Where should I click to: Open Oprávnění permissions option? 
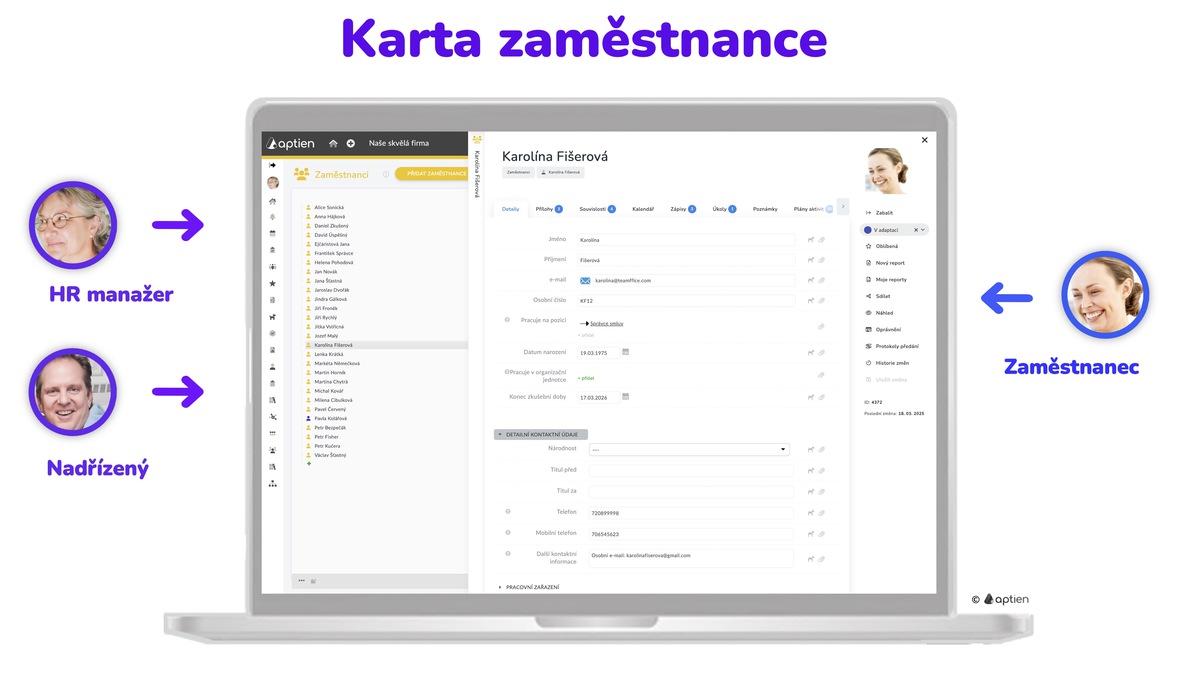click(x=883, y=329)
